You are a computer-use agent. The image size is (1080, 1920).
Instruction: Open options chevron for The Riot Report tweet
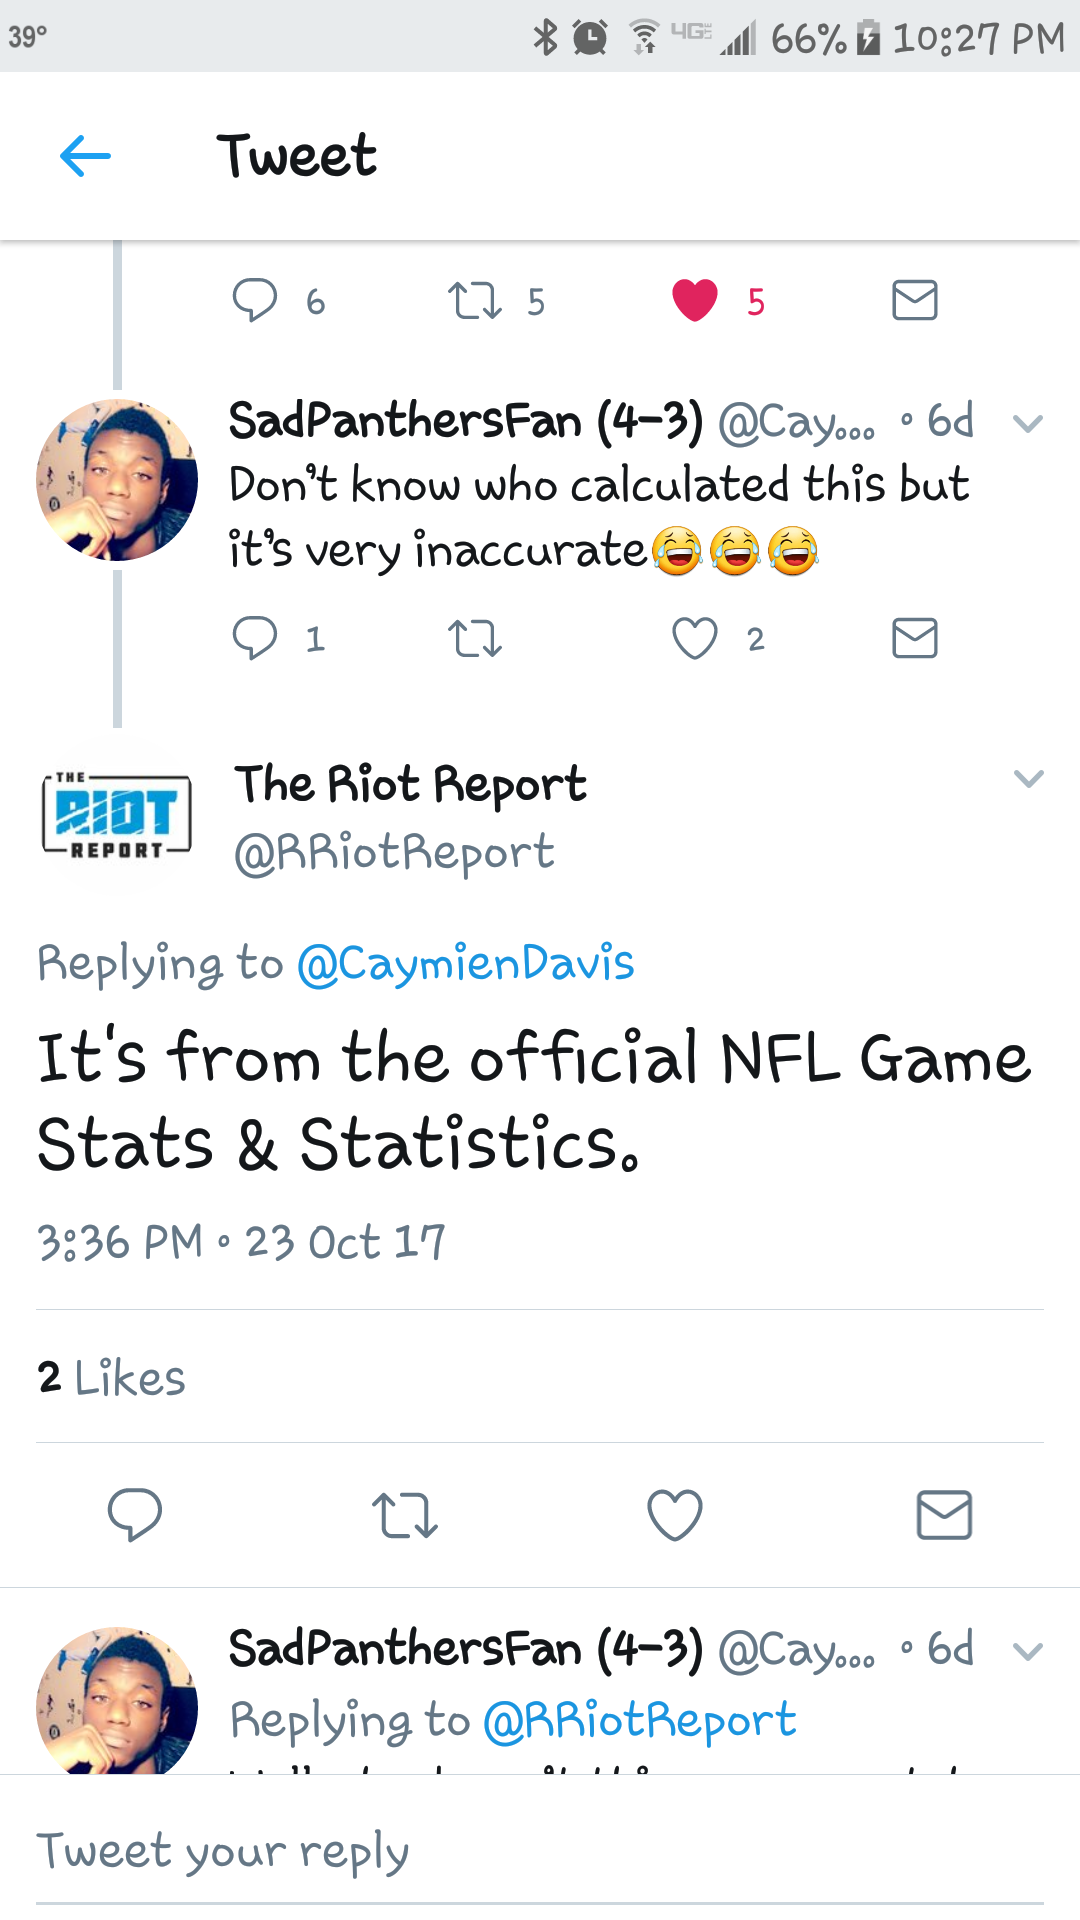pos(1028,778)
